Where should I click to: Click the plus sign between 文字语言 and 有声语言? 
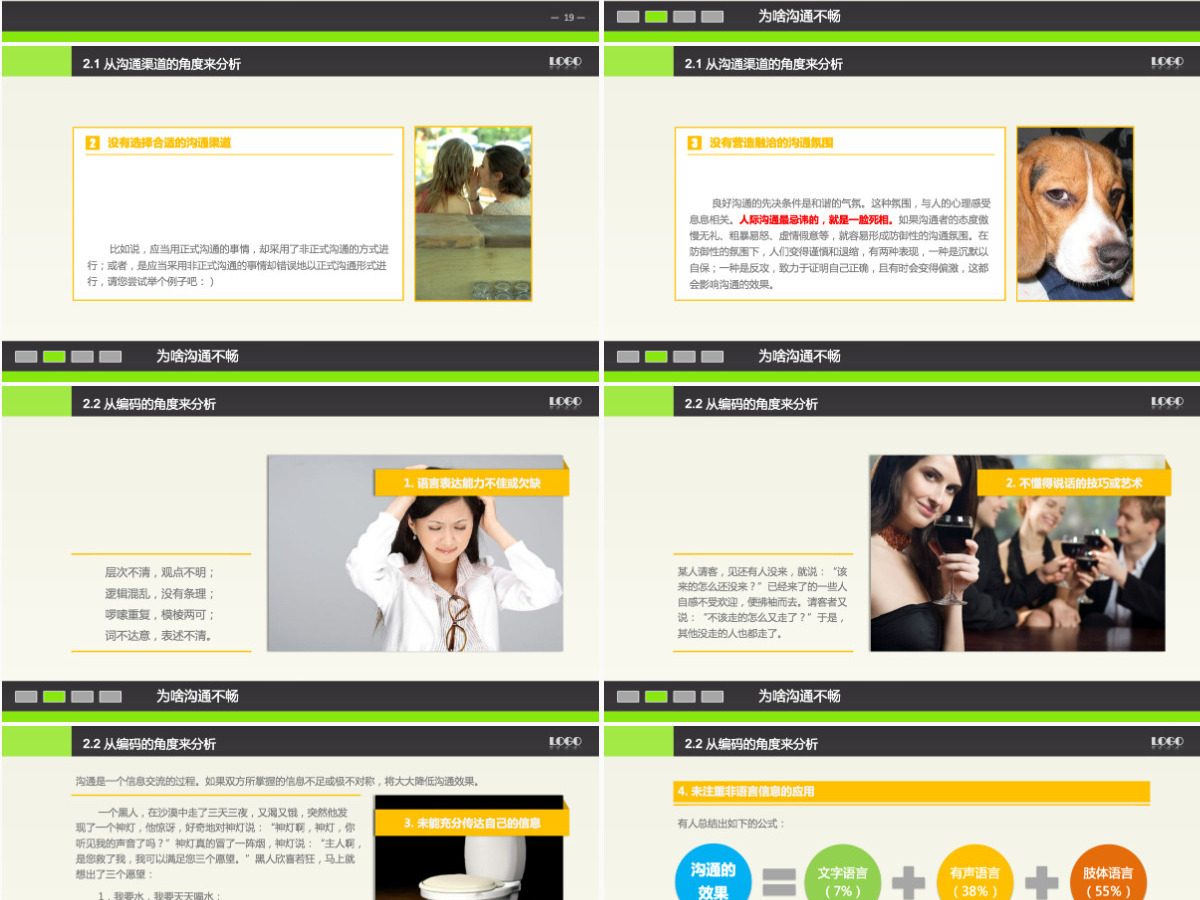908,881
